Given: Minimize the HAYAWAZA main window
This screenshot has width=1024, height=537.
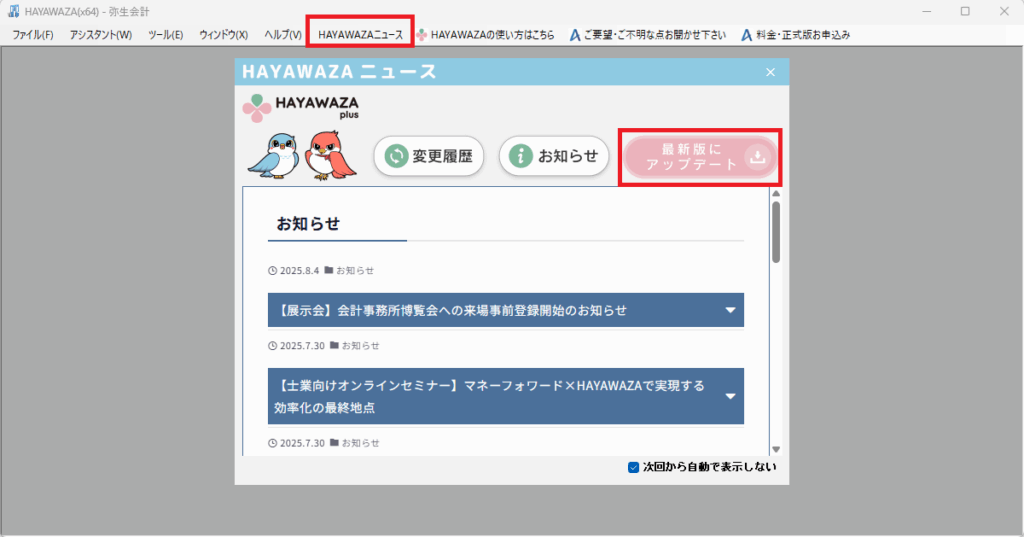Looking at the screenshot, I should click(x=927, y=12).
